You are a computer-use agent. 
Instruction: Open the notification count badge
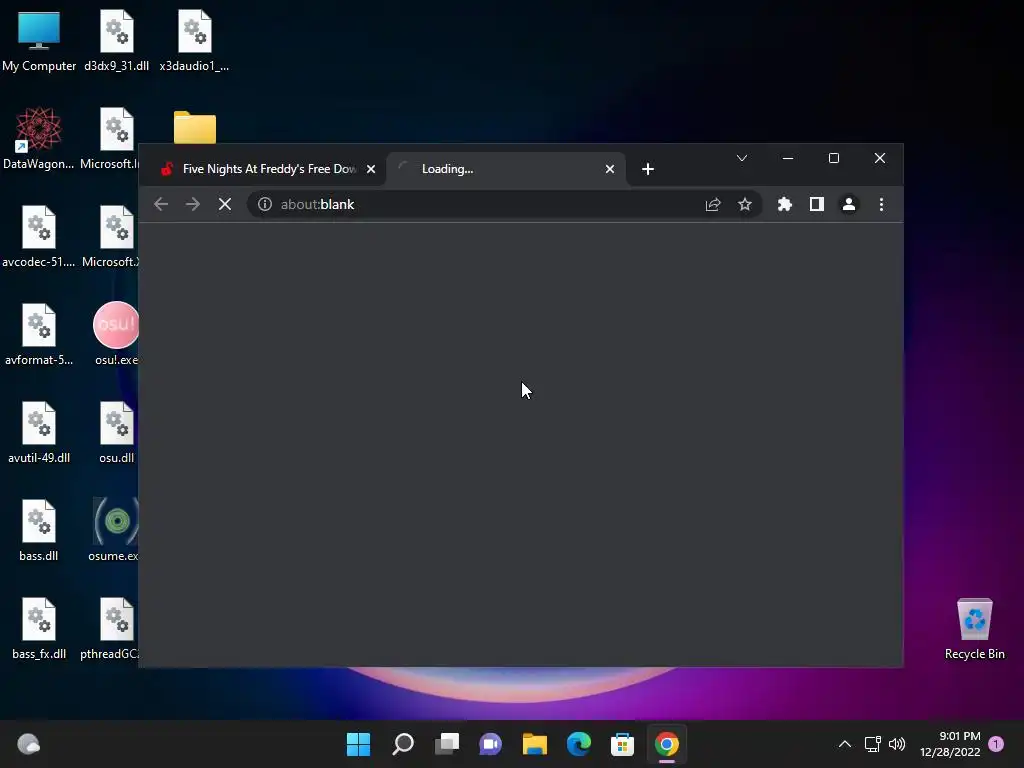996,744
